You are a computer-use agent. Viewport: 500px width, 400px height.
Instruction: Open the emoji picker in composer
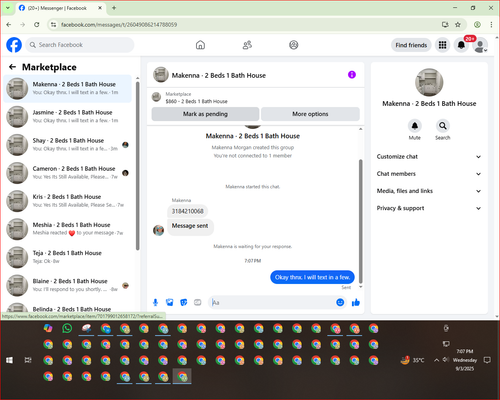[x=340, y=302]
